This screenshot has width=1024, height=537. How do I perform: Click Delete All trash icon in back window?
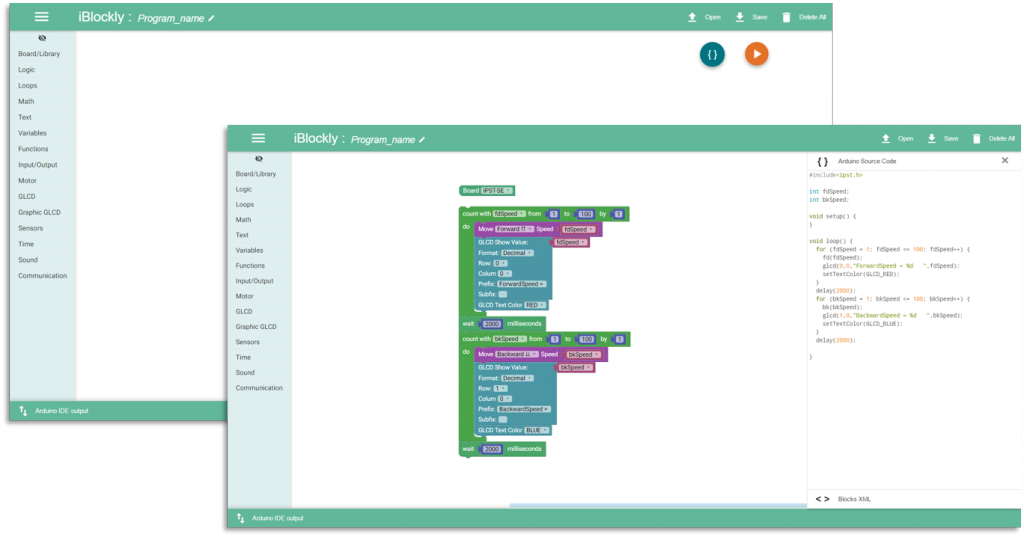coord(786,18)
